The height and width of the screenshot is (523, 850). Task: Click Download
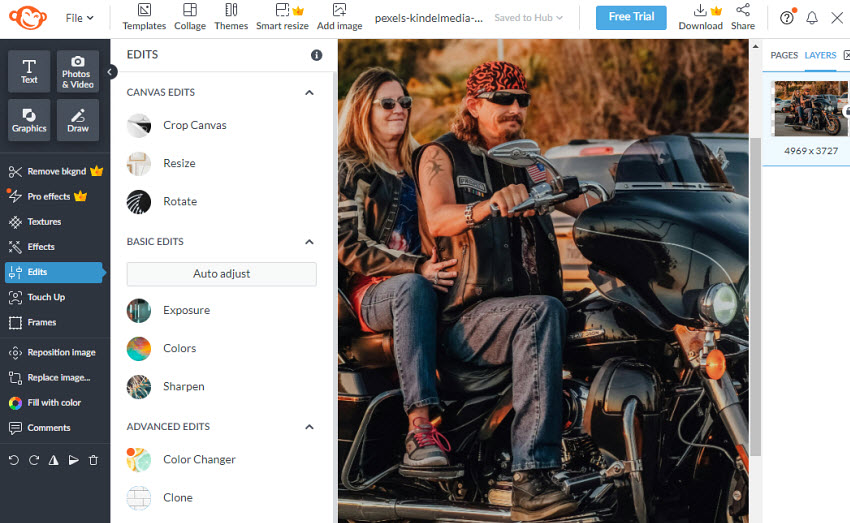[700, 17]
